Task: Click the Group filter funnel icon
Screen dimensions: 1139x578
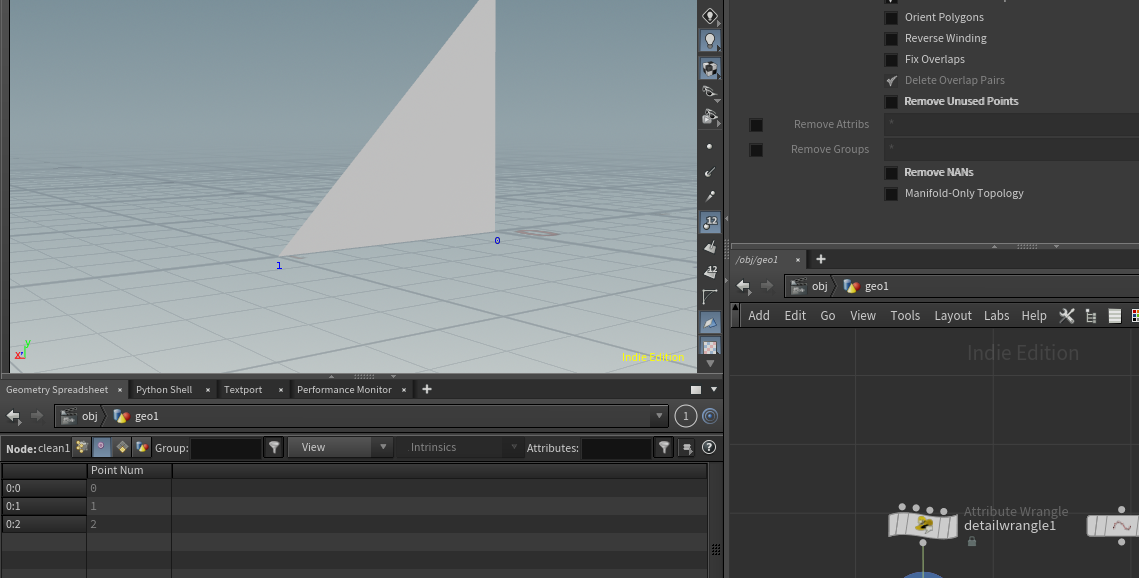Action: (274, 448)
